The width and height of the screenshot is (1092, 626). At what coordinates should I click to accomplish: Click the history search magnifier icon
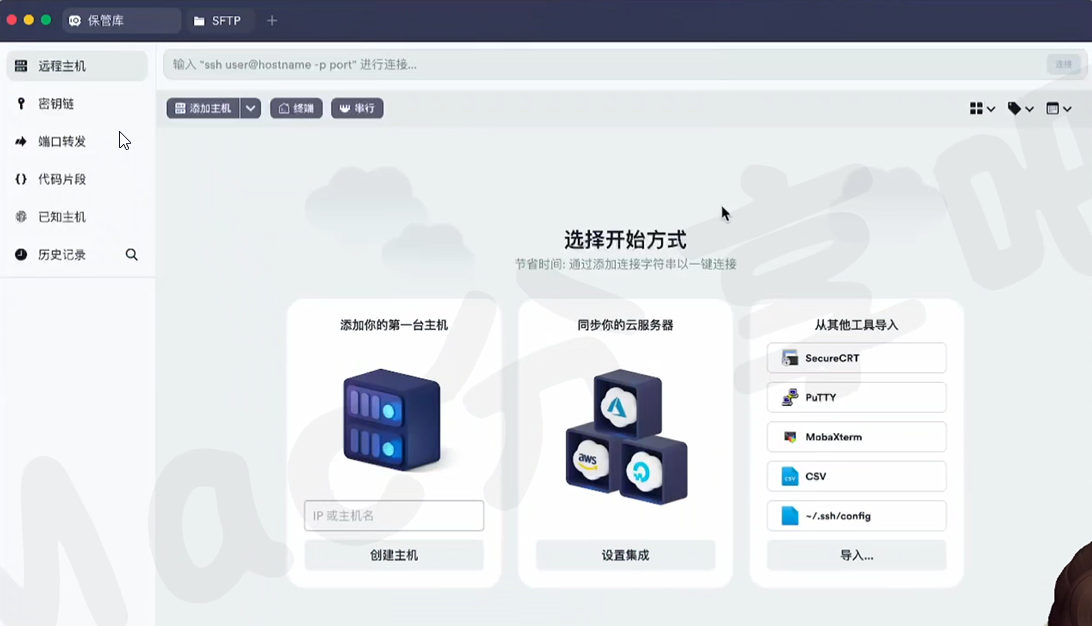[x=131, y=254]
